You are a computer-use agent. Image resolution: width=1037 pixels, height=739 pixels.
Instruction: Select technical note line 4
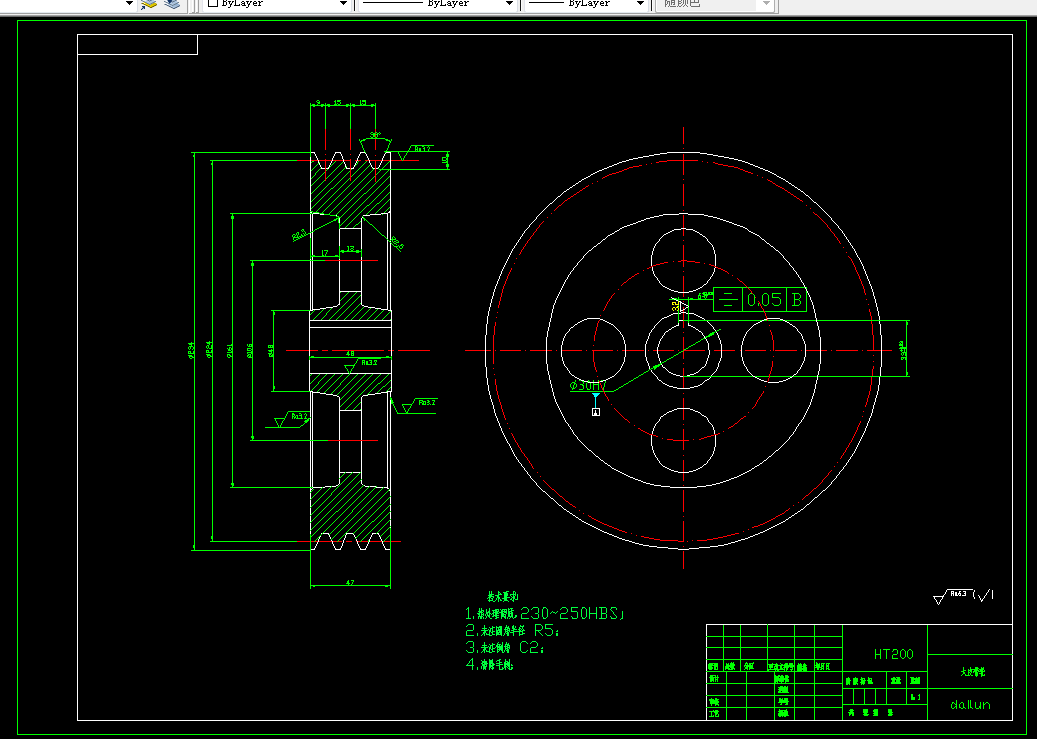click(x=489, y=665)
